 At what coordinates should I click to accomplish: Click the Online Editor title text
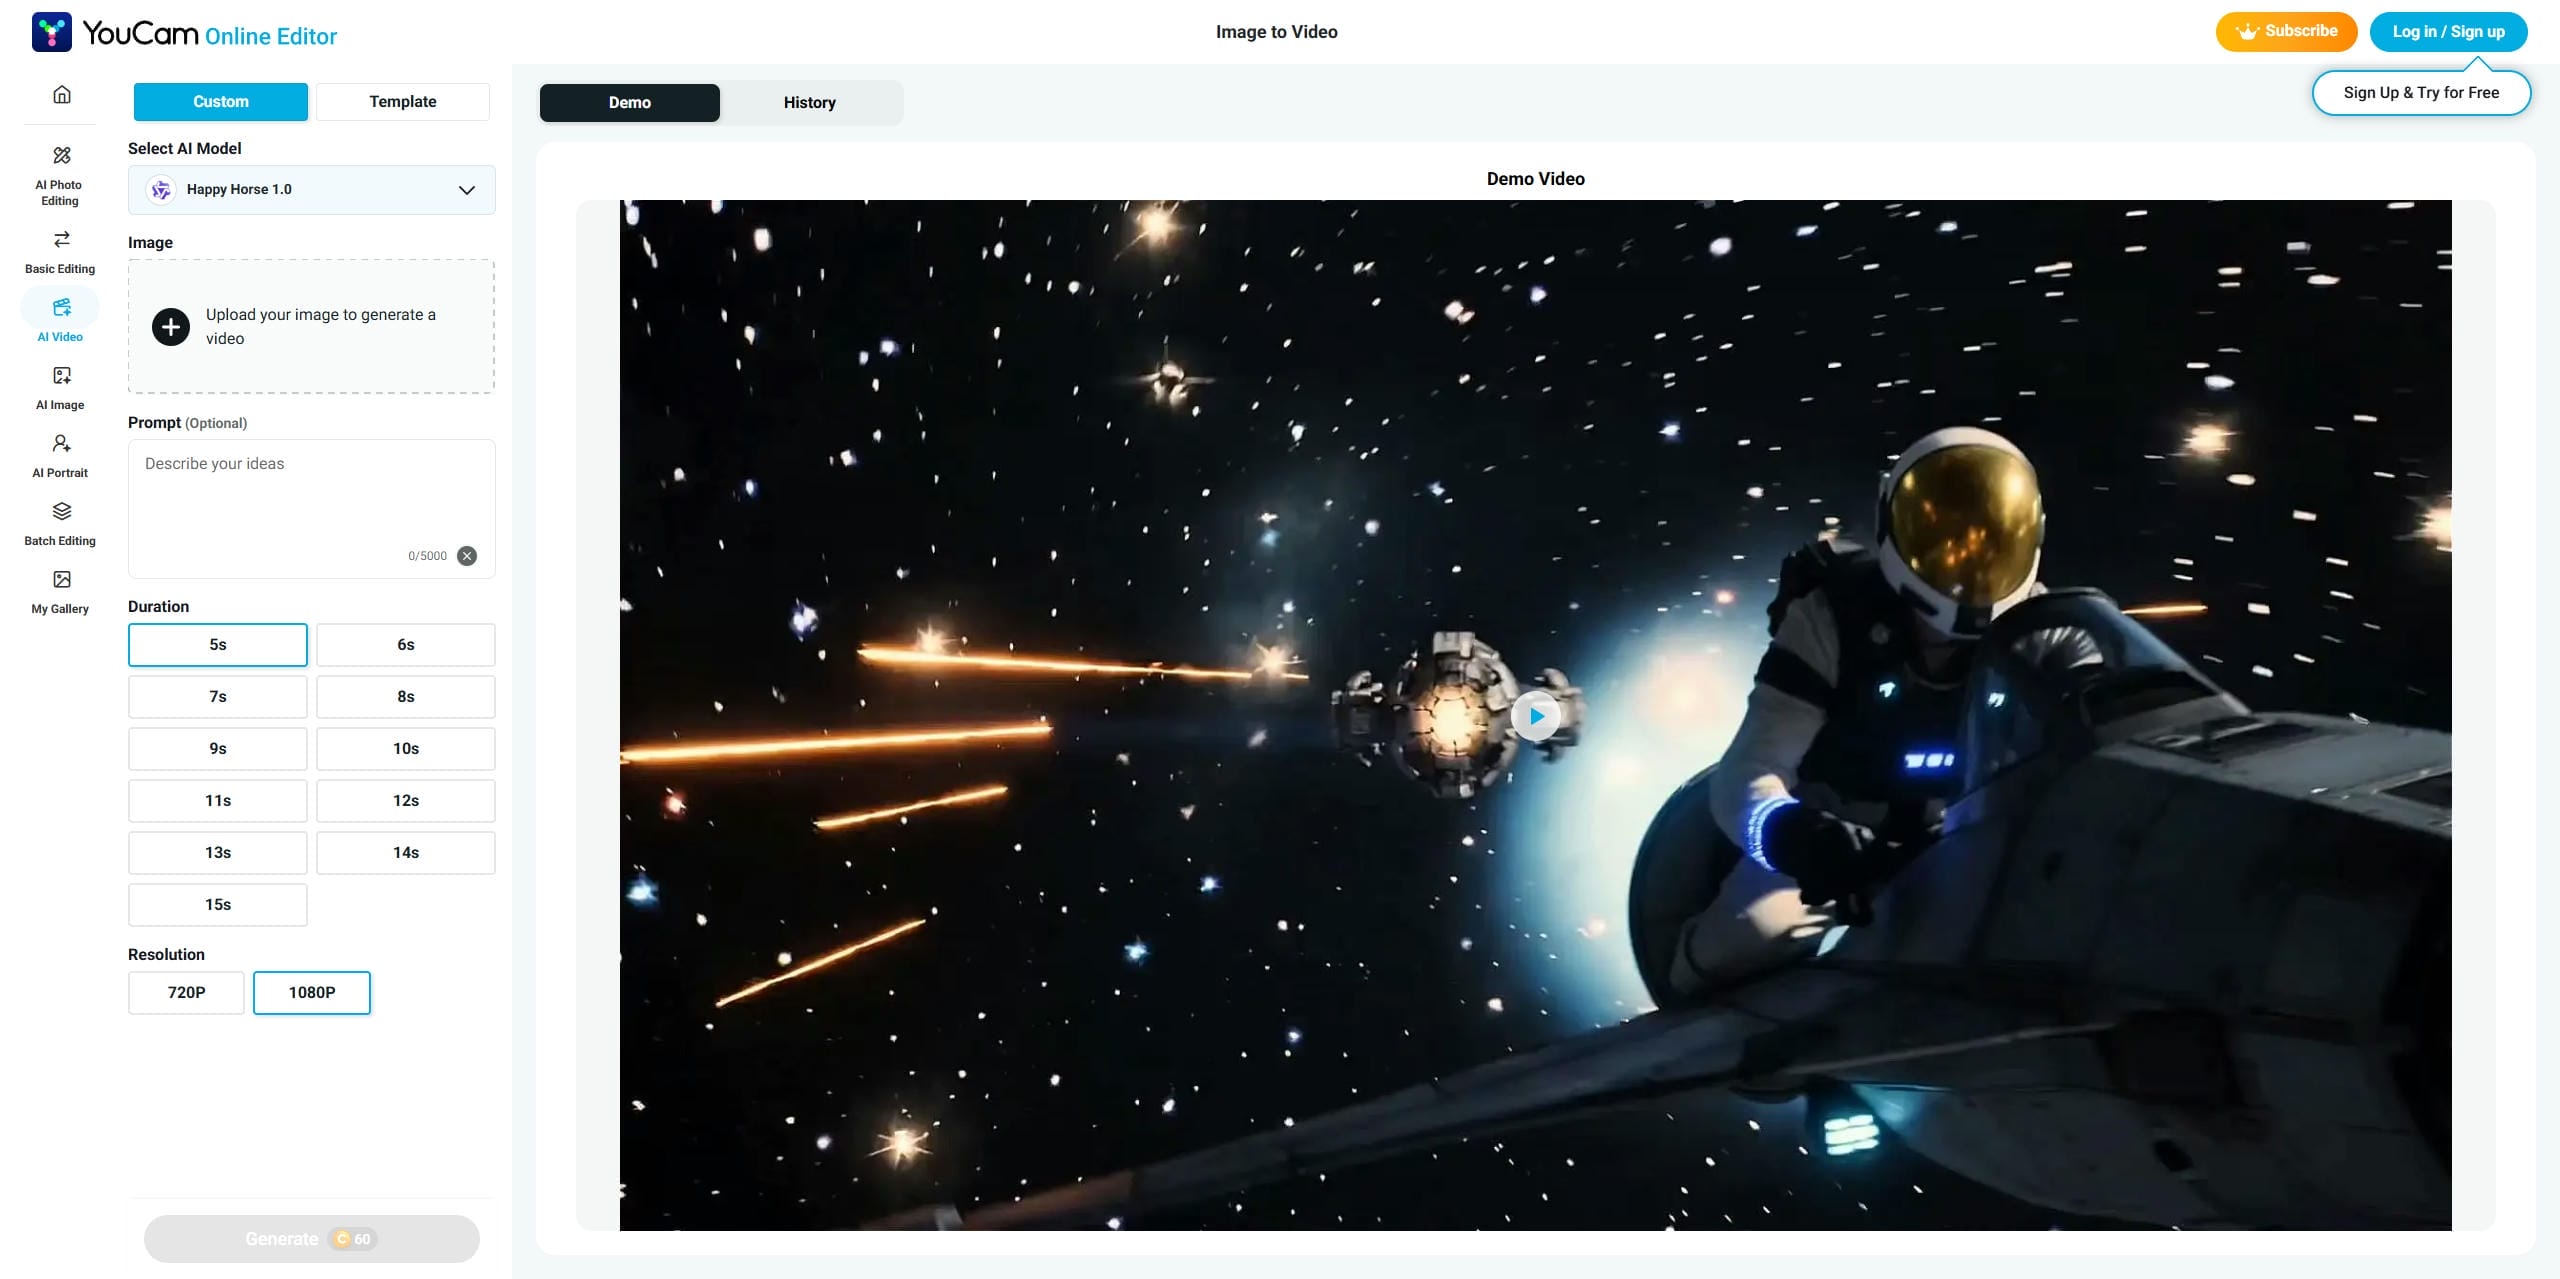pyautogui.click(x=271, y=37)
